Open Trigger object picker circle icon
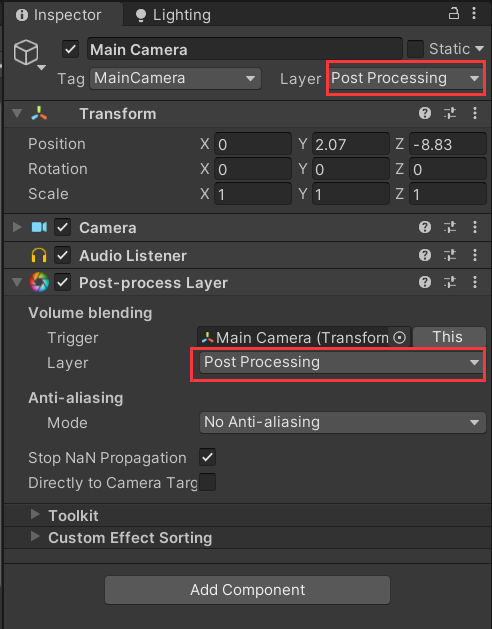This screenshot has height=629, width=492. [x=399, y=338]
